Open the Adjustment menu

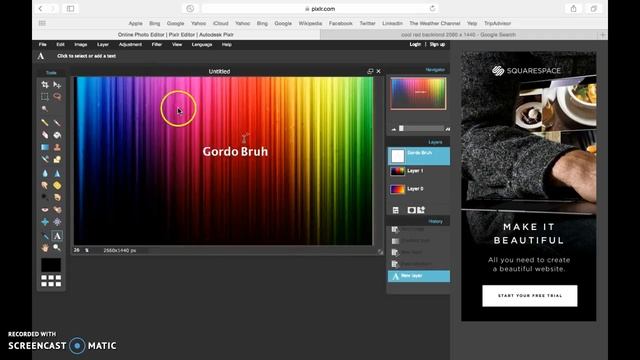coord(130,44)
